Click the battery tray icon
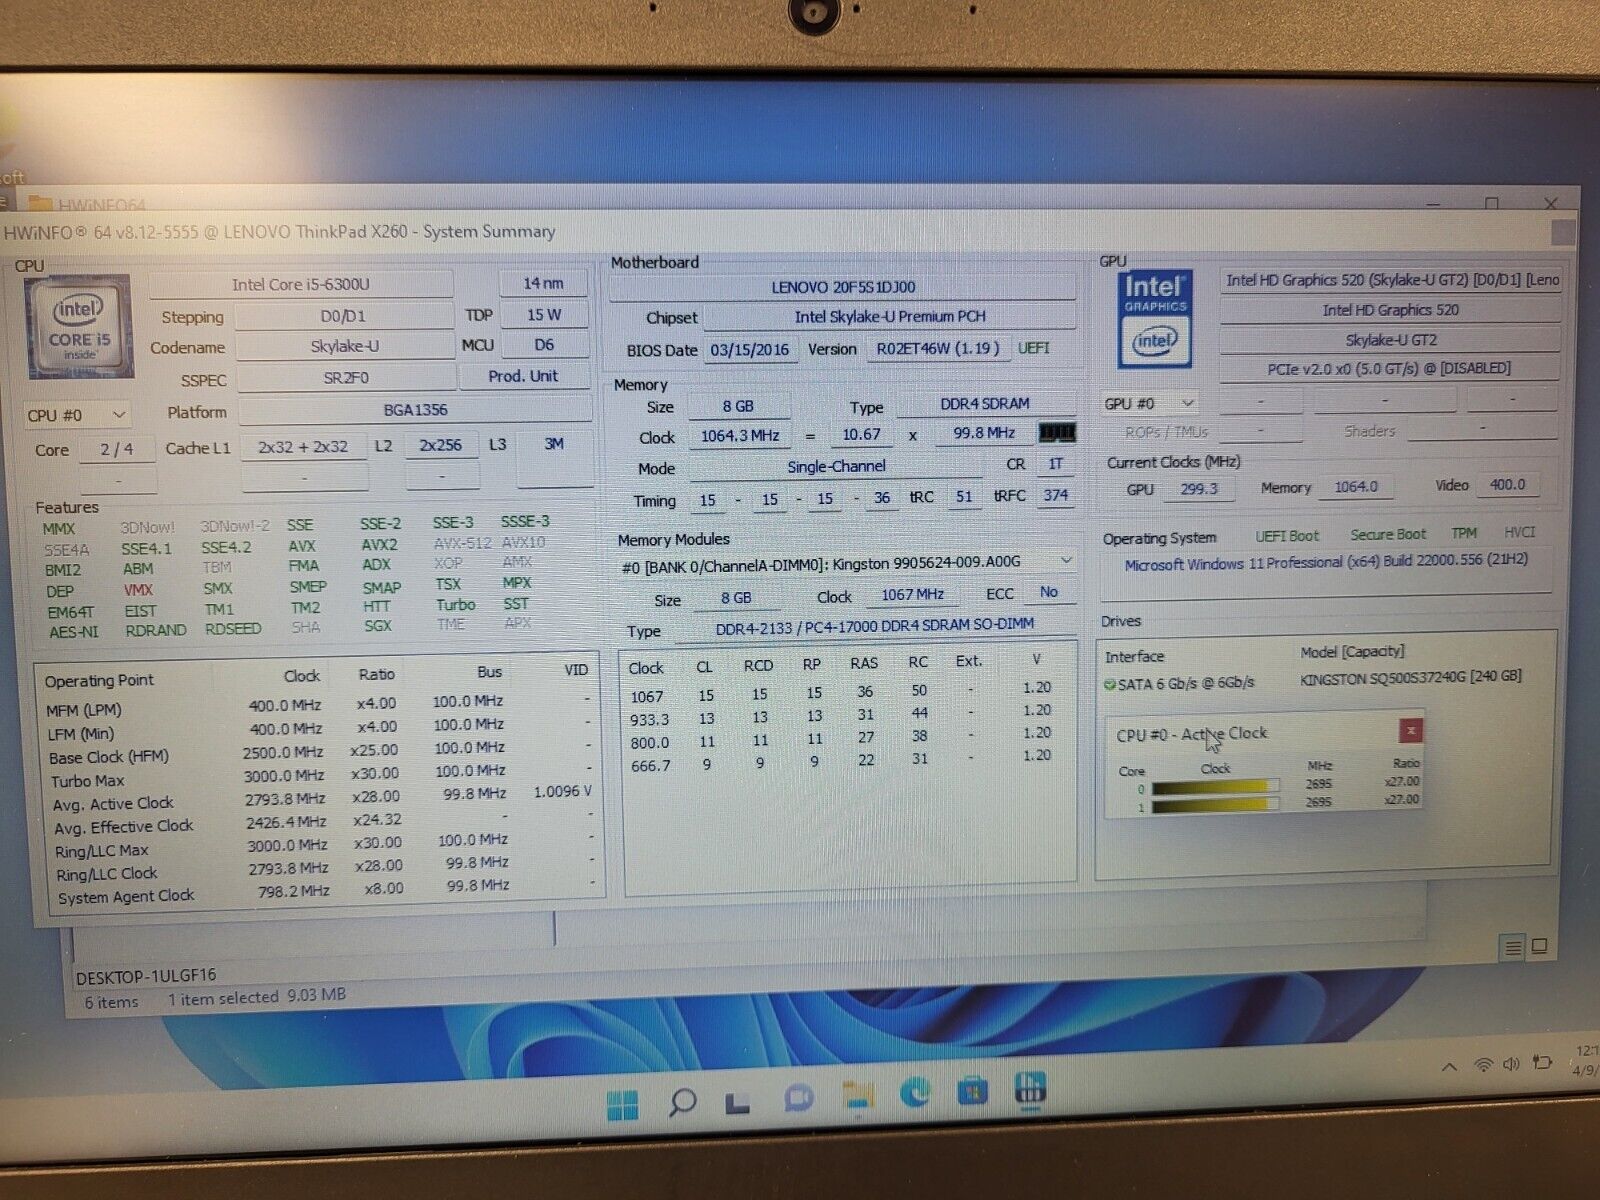1600x1200 pixels. (1541, 1063)
